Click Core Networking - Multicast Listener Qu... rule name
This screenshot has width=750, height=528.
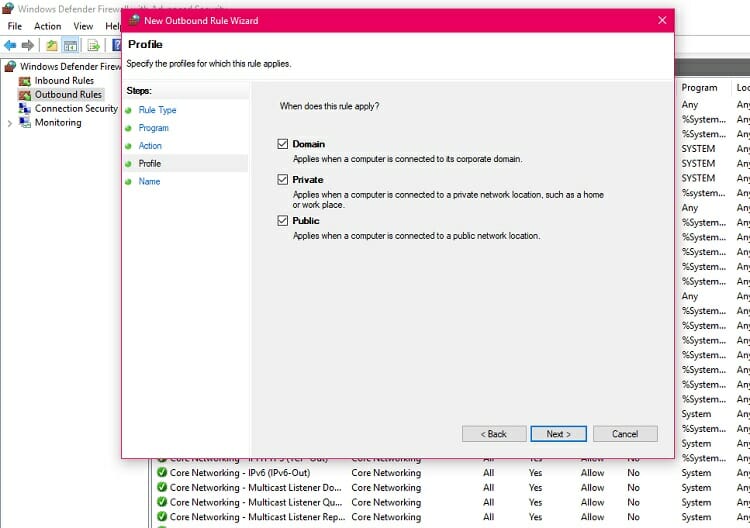point(256,502)
